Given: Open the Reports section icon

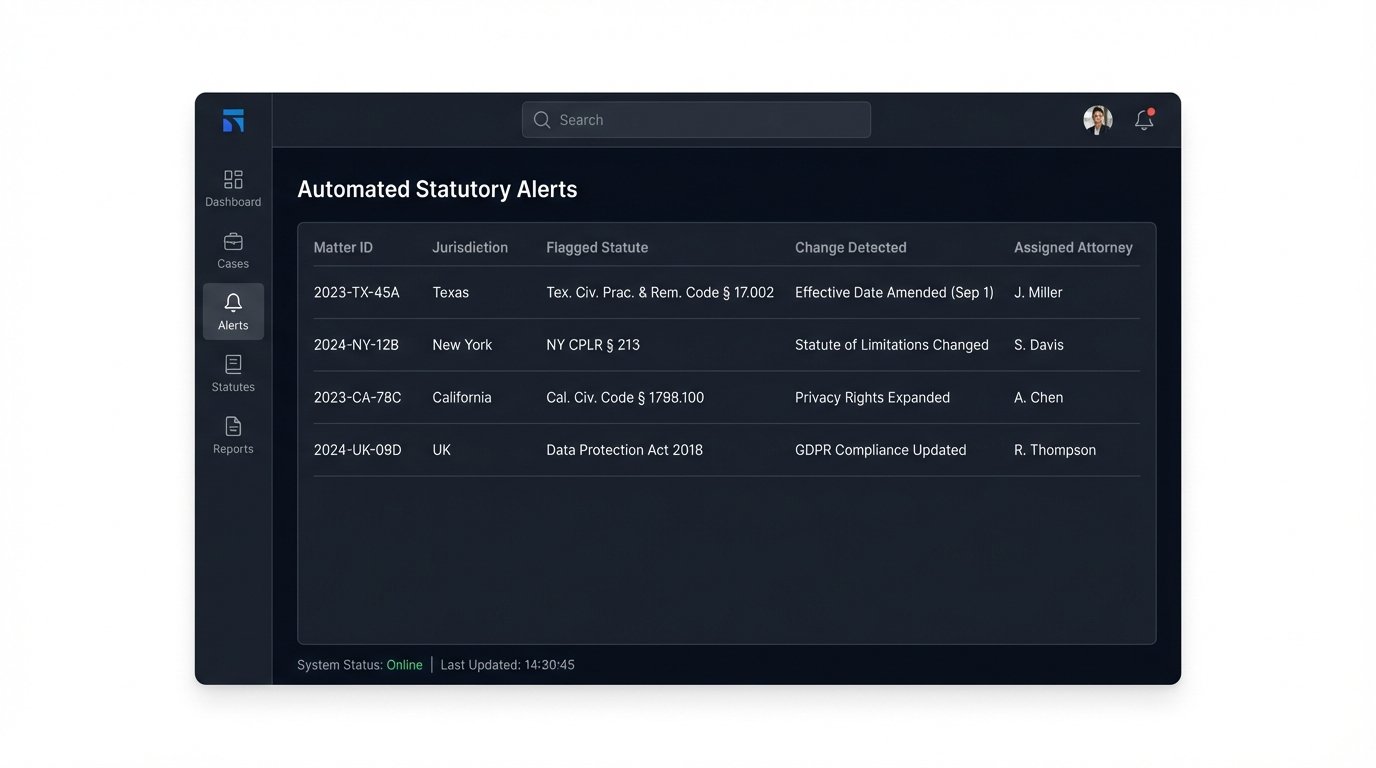Looking at the screenshot, I should [232, 436].
